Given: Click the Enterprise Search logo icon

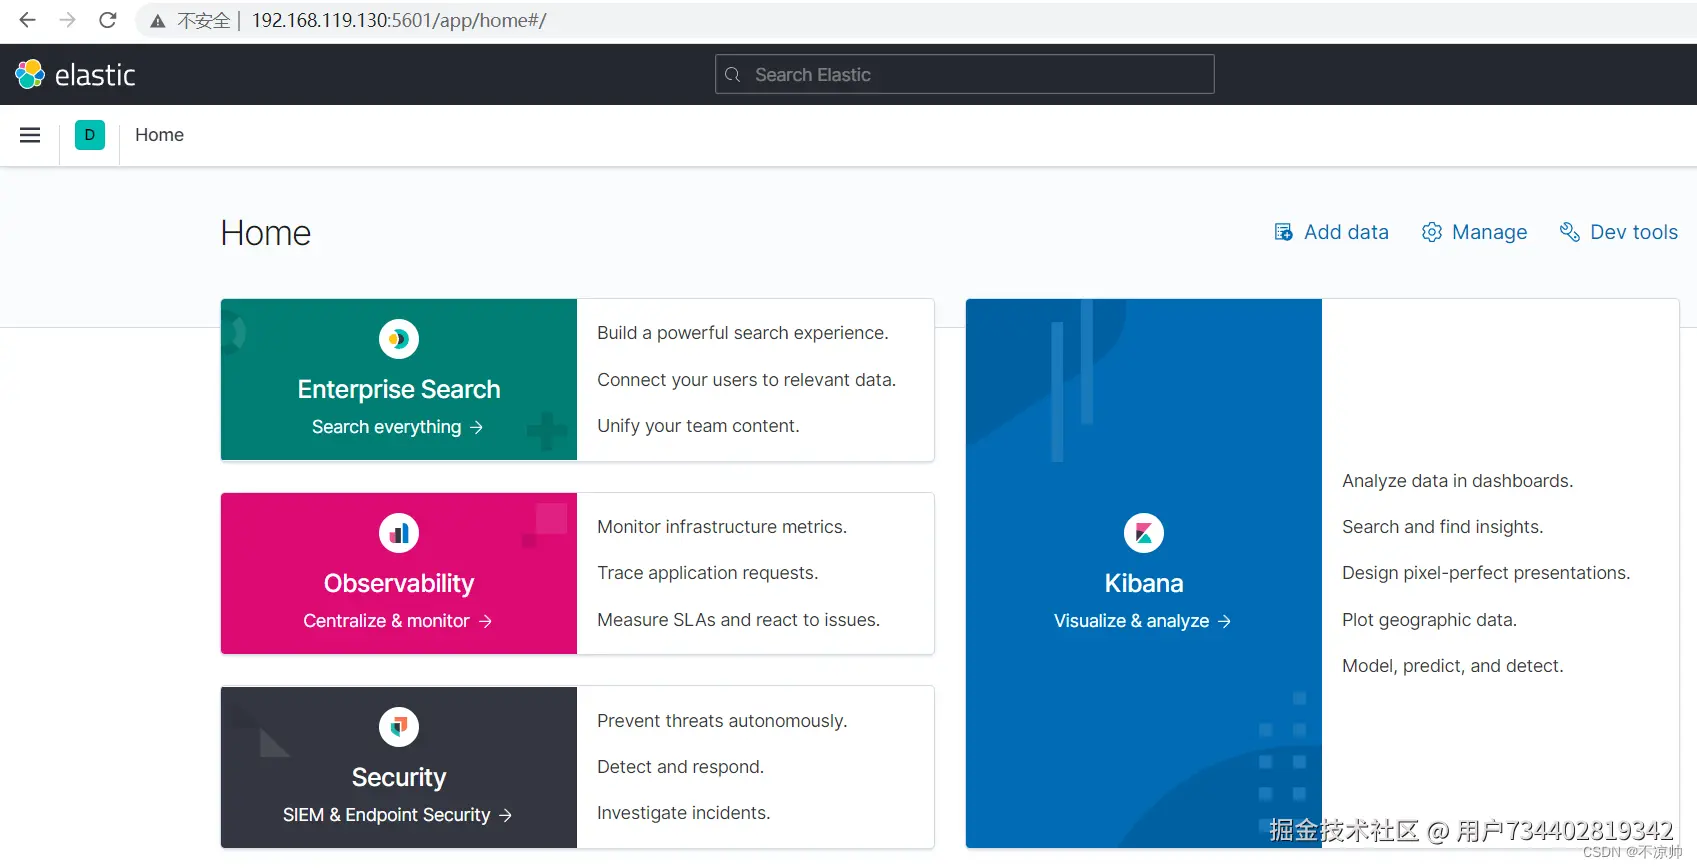Looking at the screenshot, I should tap(399, 339).
